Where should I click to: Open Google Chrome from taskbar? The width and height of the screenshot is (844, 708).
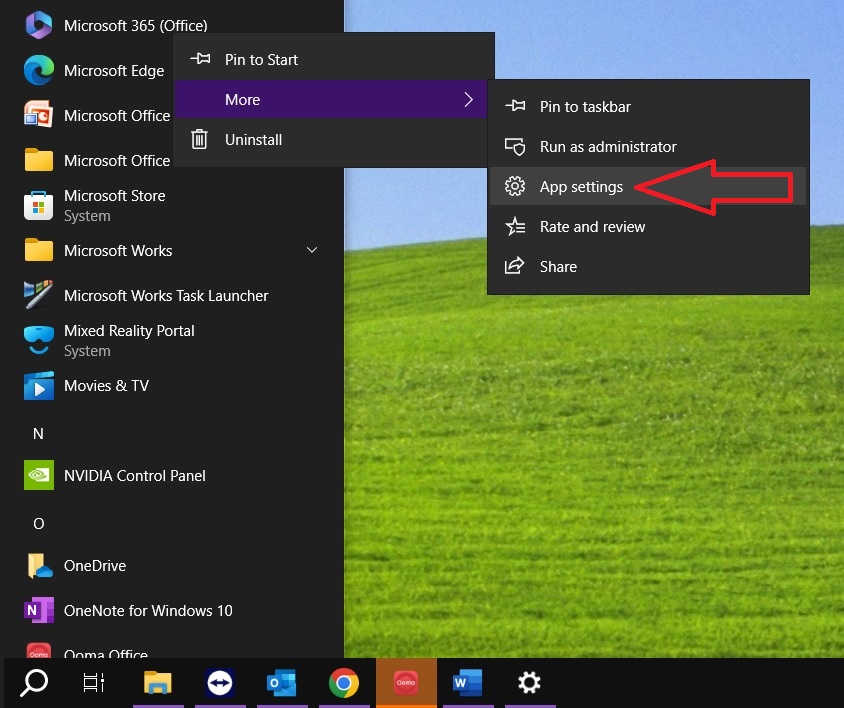tap(344, 683)
